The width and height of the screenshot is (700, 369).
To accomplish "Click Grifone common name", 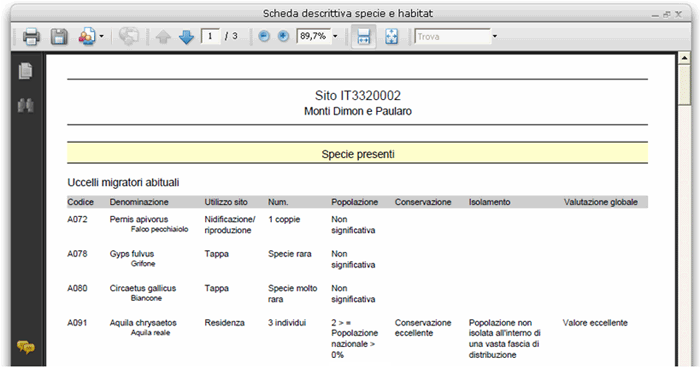I will (143, 264).
